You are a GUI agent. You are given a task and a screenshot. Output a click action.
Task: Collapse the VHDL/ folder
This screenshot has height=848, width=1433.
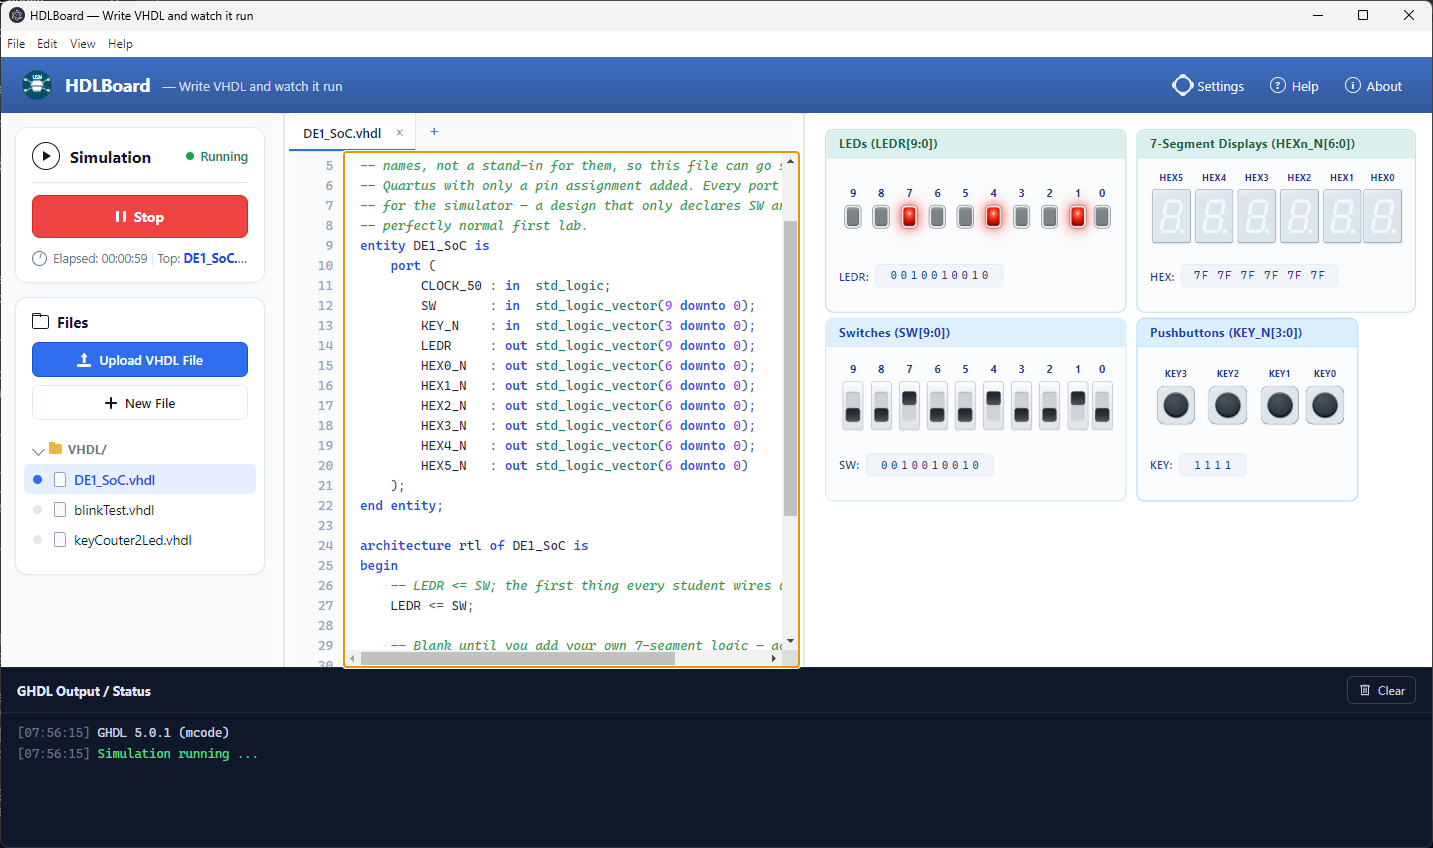38,450
